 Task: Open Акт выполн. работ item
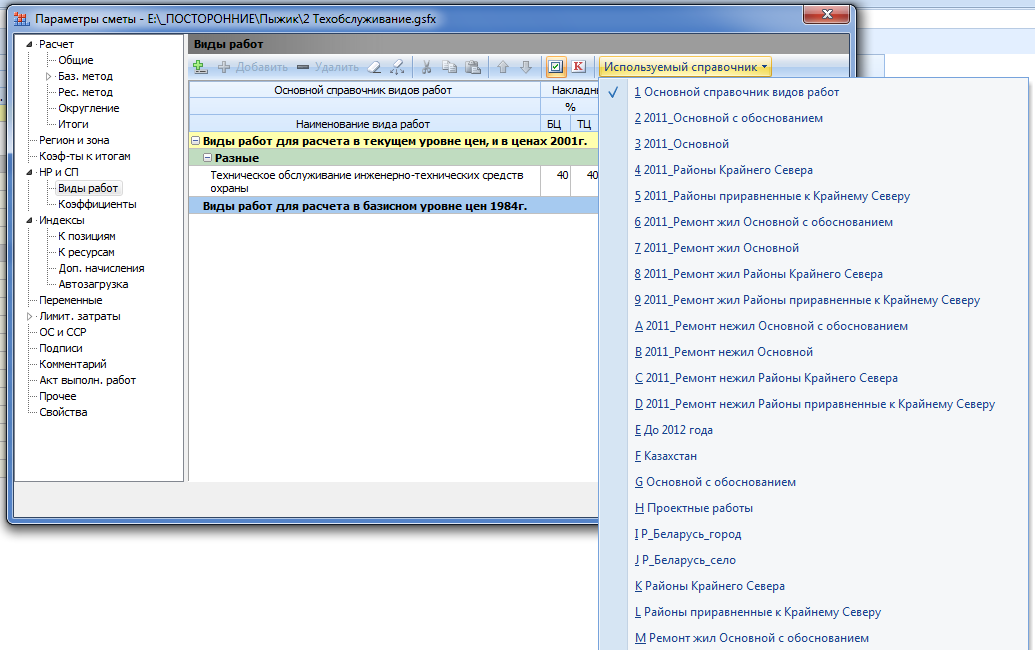point(87,380)
